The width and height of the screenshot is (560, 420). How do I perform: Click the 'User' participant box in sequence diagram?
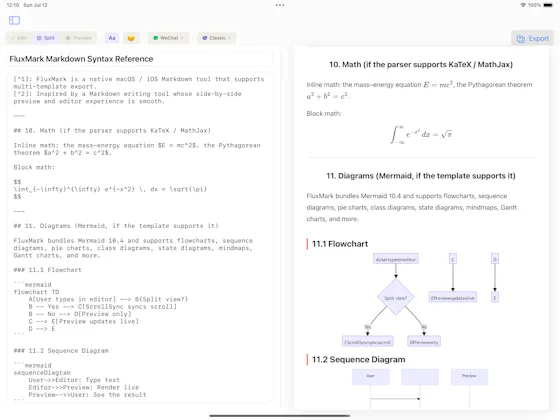370,377
